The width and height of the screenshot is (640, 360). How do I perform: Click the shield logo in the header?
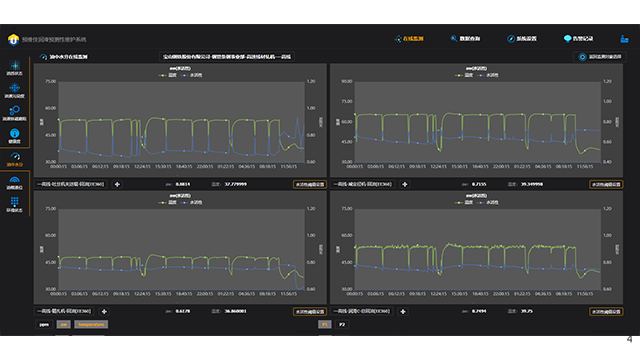[13, 39]
